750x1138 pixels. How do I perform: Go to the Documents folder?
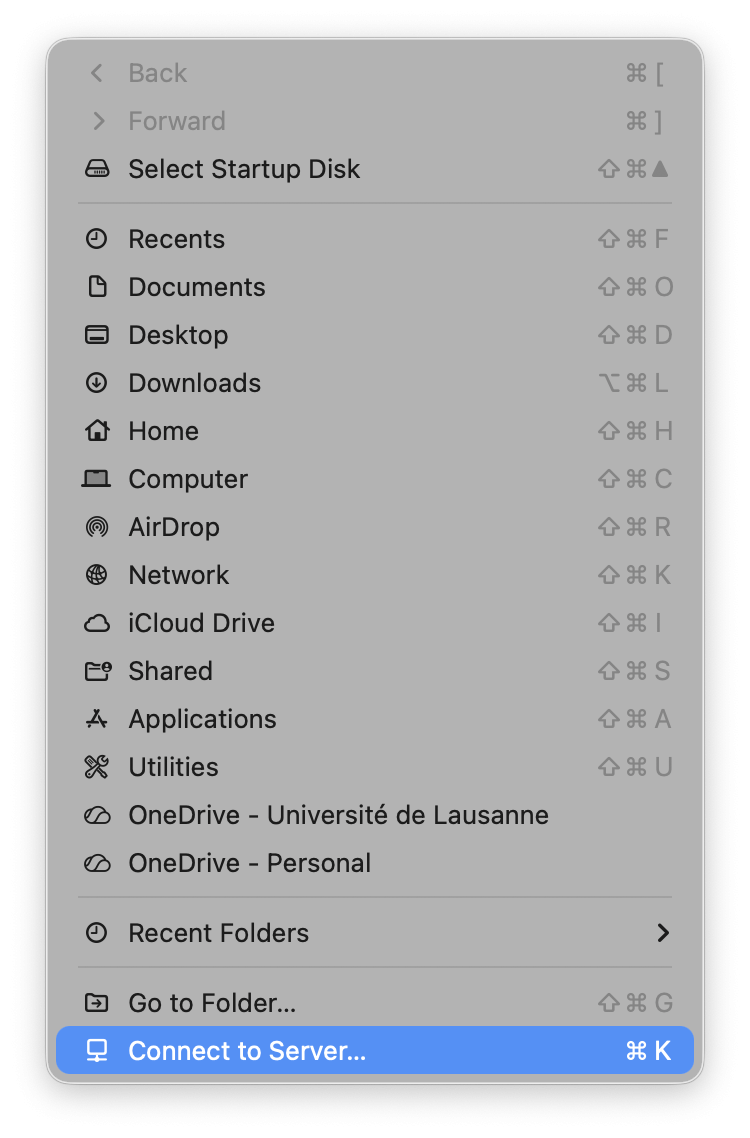pyautogui.click(x=197, y=287)
